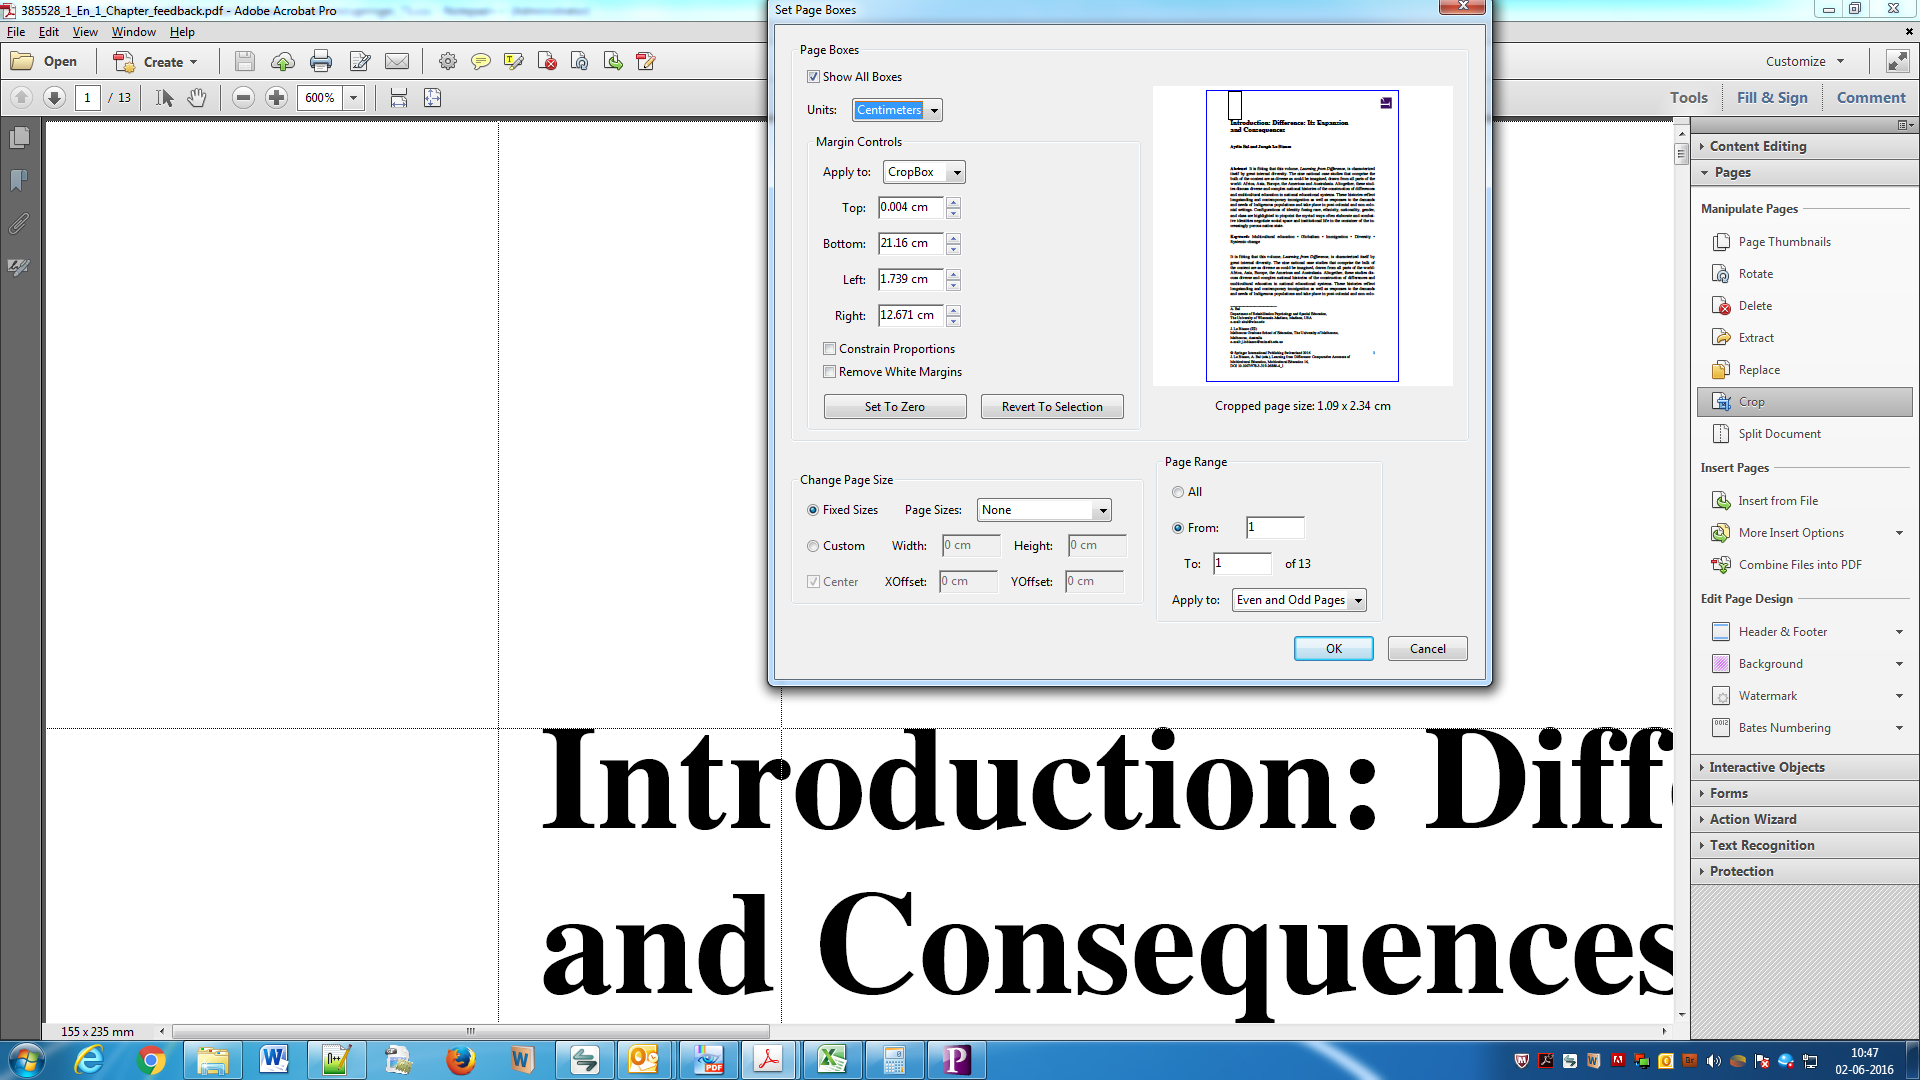Screen dimensions: 1920x1080
Task: Click the Zoom In plus icon
Action: (277, 98)
